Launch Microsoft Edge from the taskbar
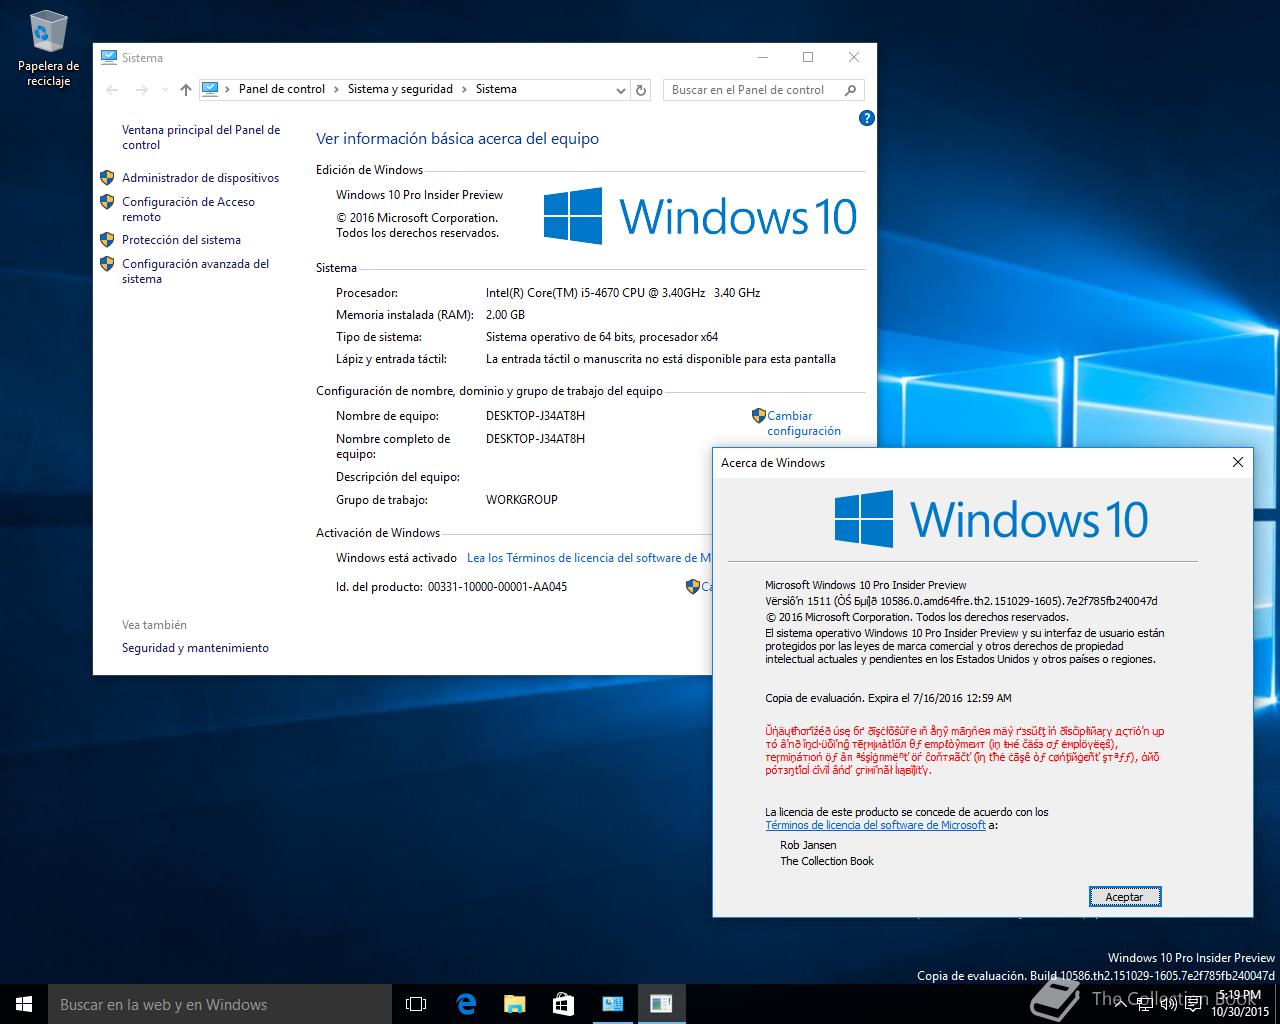The image size is (1280, 1024). point(465,1004)
